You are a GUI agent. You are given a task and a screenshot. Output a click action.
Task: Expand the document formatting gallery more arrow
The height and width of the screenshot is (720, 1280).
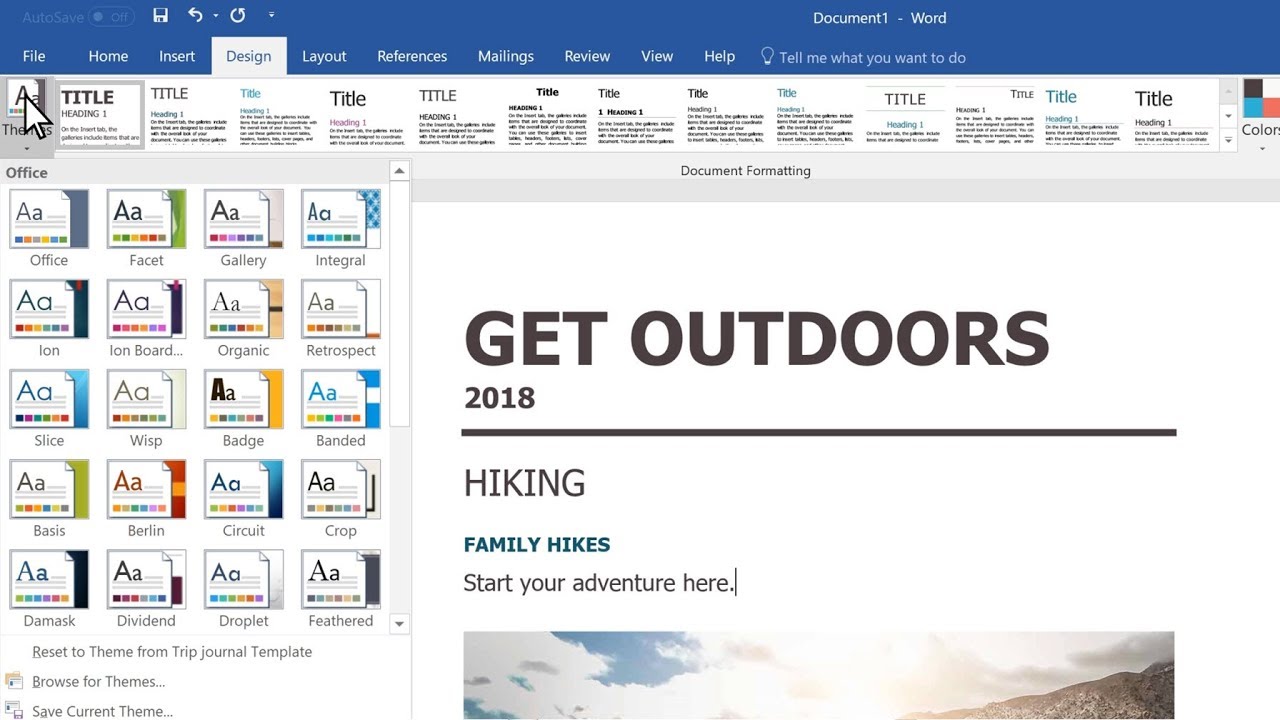[1228, 141]
